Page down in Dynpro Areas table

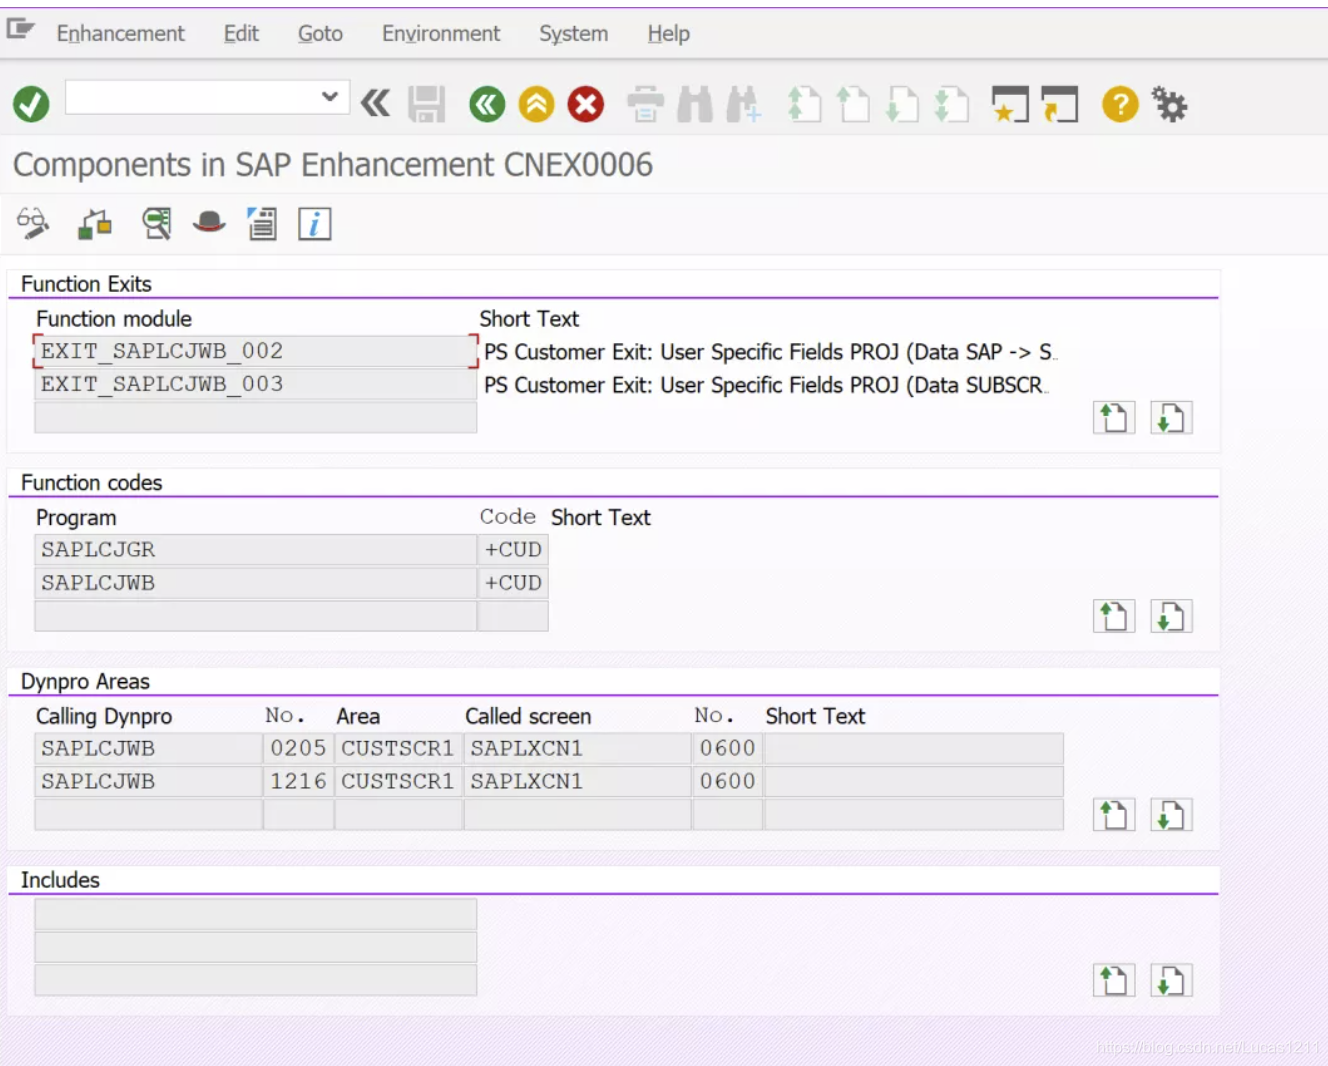point(1171,815)
